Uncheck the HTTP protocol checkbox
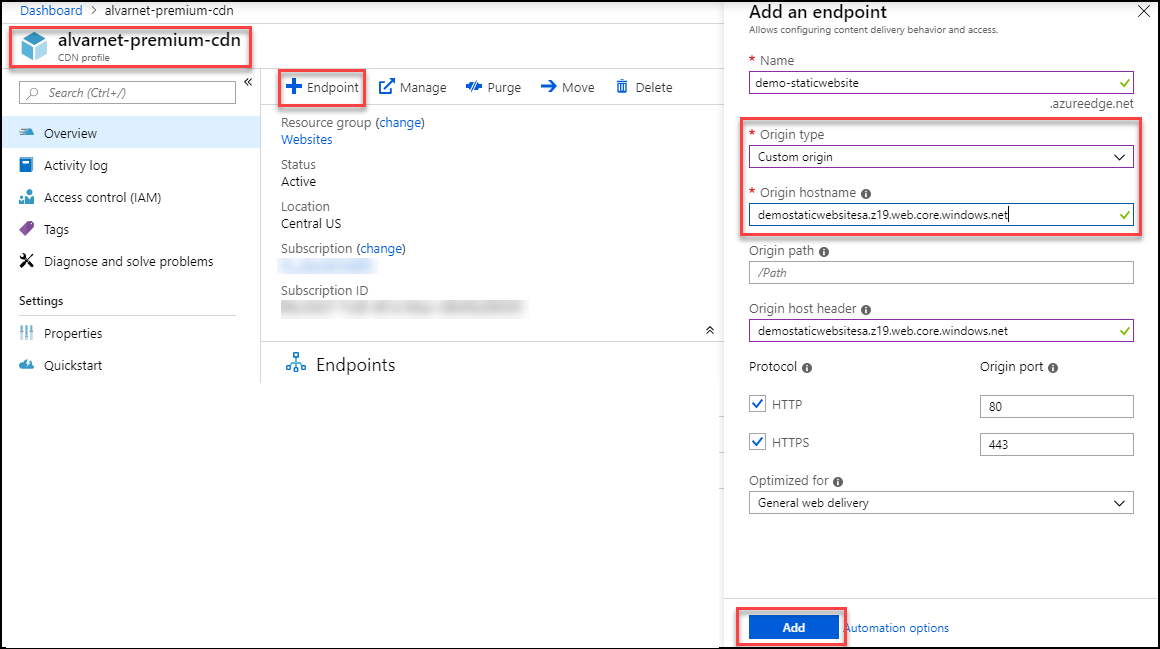 point(758,403)
